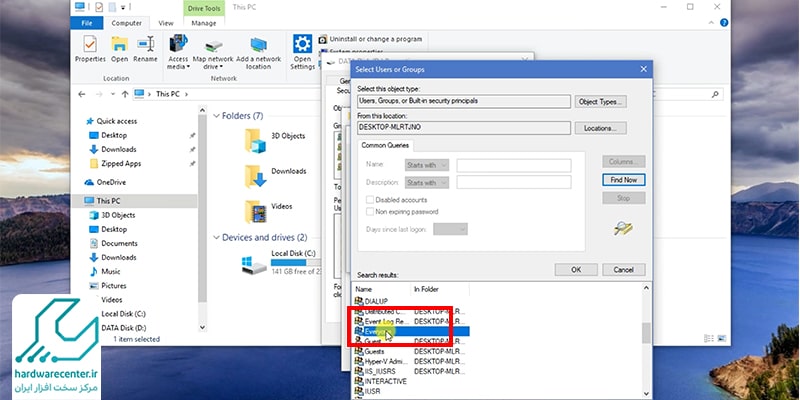Select the Local Disk (C:) drive icon
Viewport: 800px width, 400px height.
(254, 264)
